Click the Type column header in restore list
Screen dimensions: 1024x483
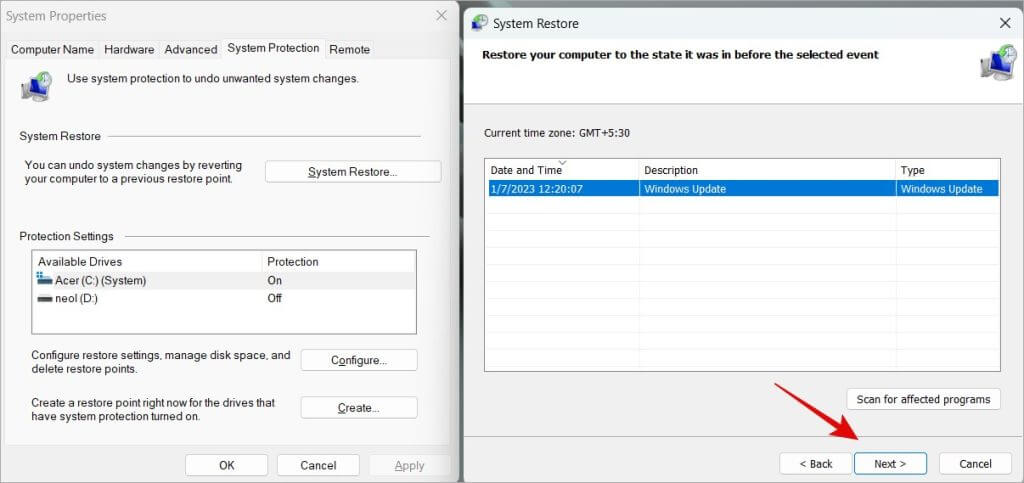pos(948,170)
